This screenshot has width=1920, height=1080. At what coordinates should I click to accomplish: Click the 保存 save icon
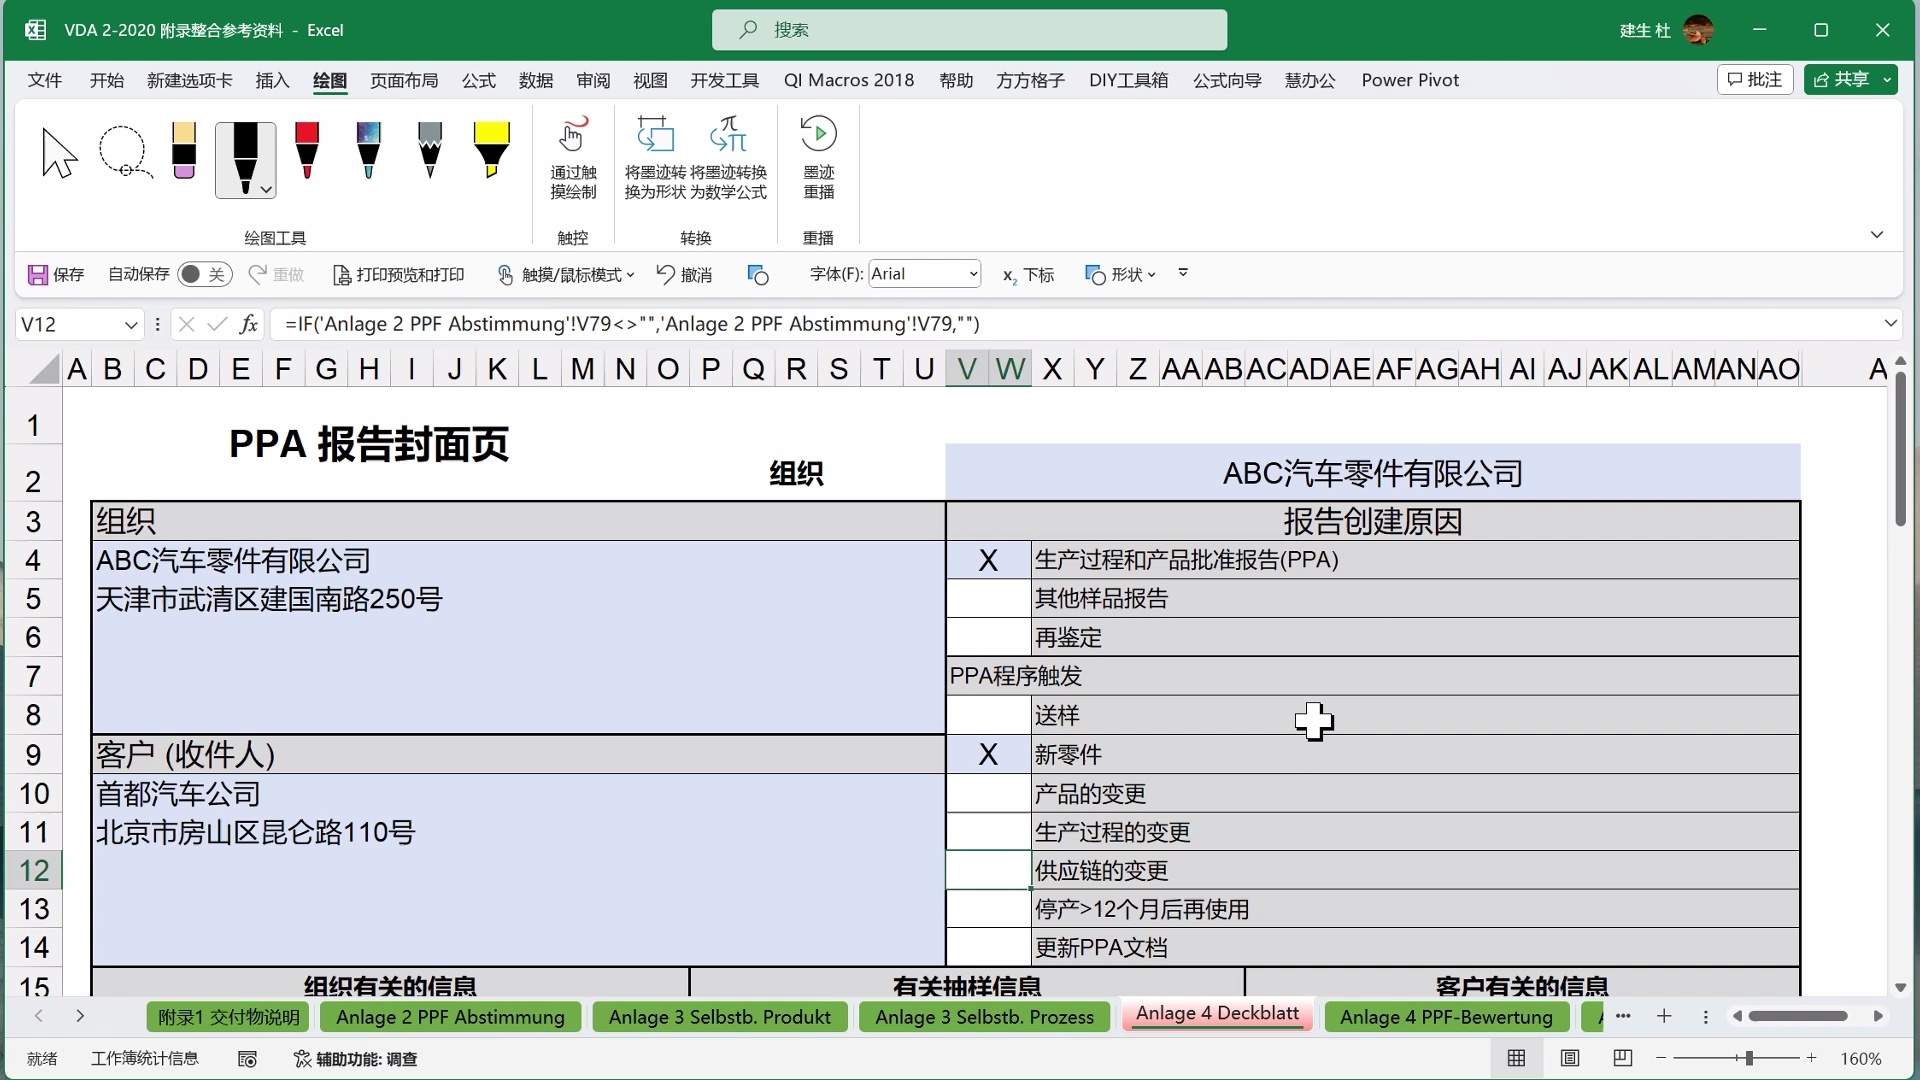(x=38, y=275)
